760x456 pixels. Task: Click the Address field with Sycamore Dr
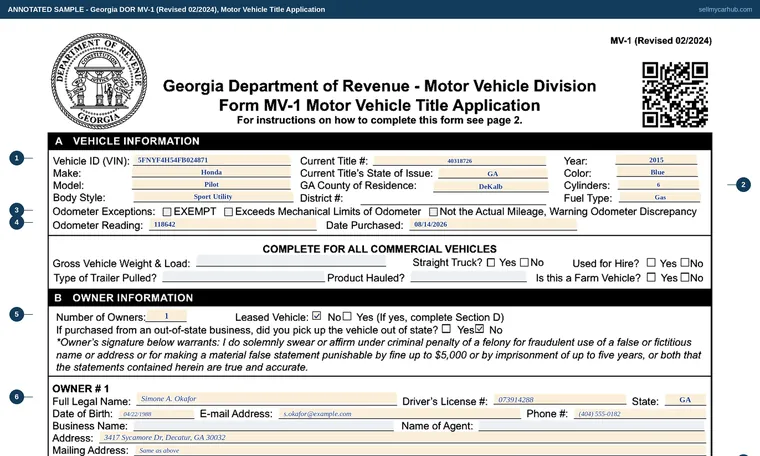pyautogui.click(x=403, y=438)
